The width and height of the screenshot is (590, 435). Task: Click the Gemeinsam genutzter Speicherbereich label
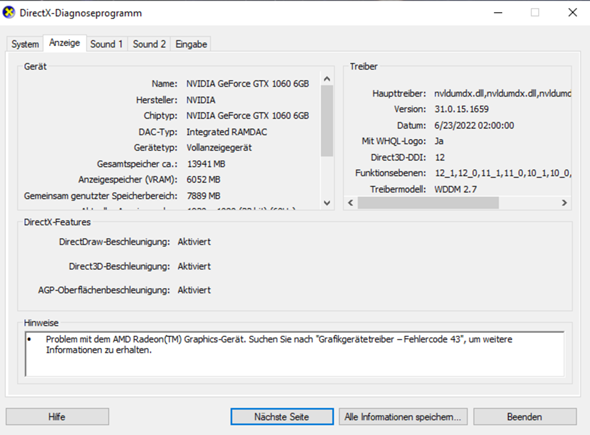tap(101, 196)
